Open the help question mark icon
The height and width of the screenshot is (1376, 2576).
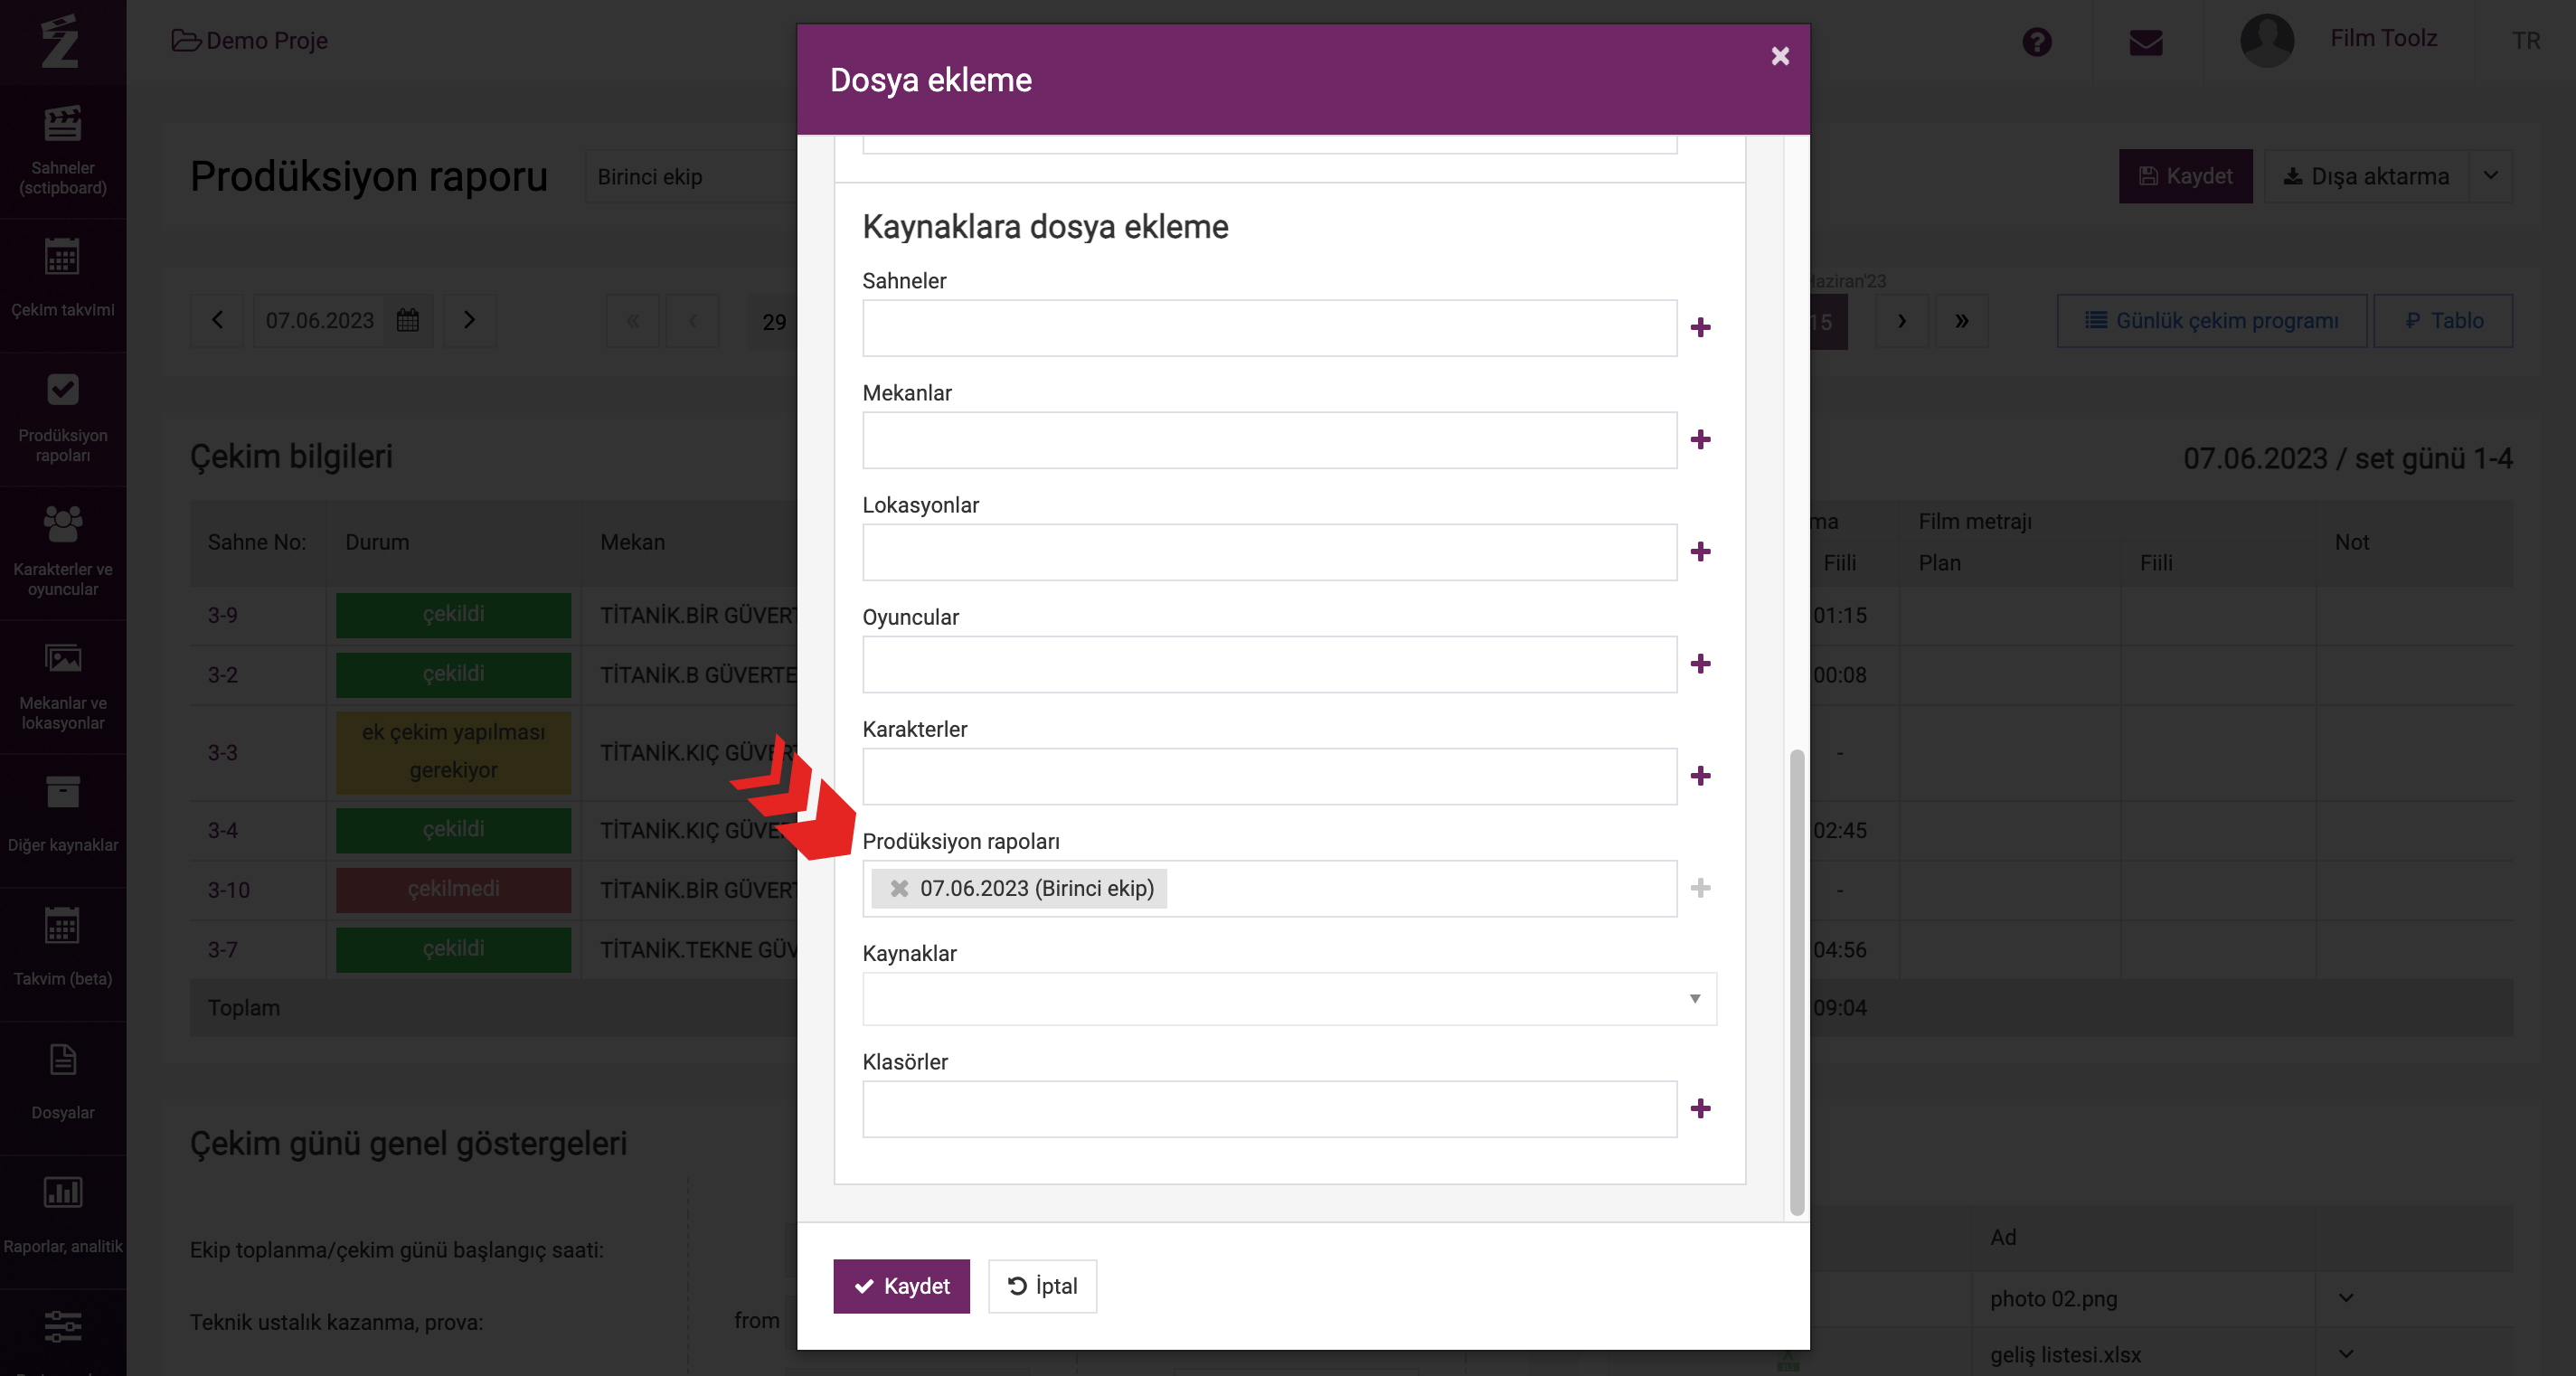point(2036,42)
